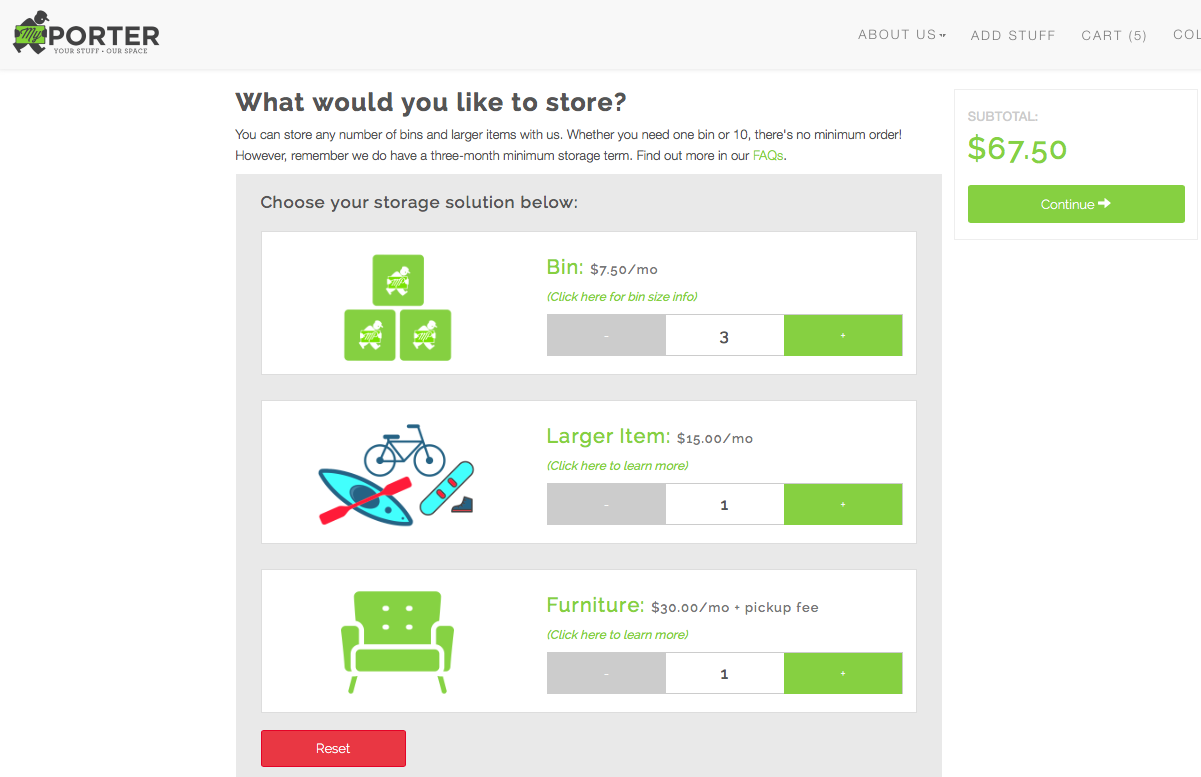Viewport: 1201px width, 777px height.
Task: Open Furniture learn more link
Action: [617, 635]
